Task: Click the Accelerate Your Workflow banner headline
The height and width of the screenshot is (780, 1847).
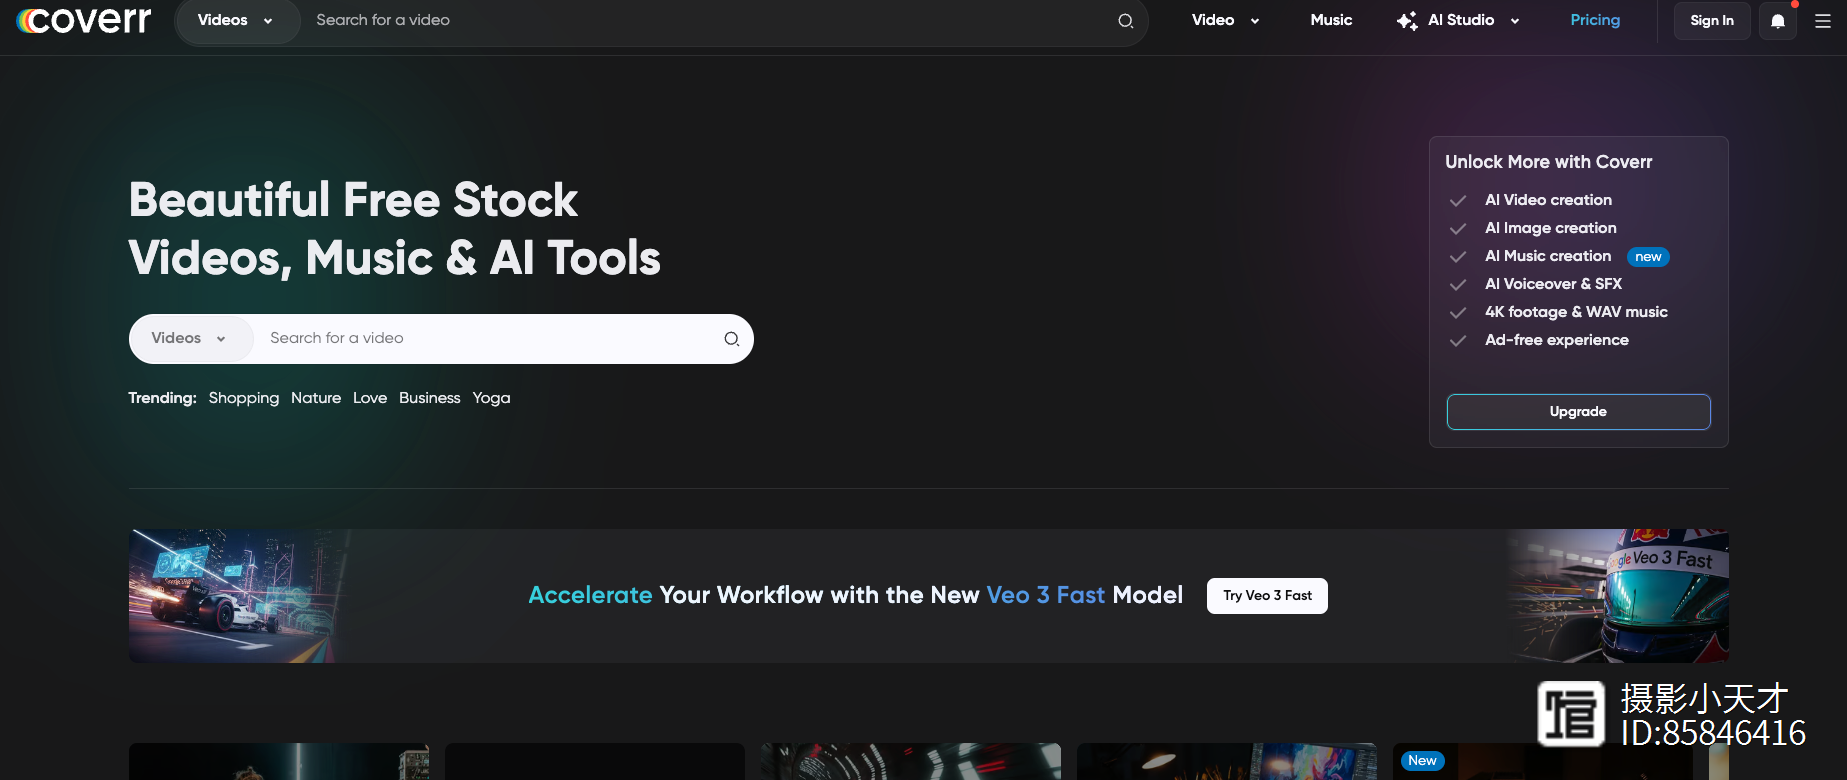Action: point(855,595)
